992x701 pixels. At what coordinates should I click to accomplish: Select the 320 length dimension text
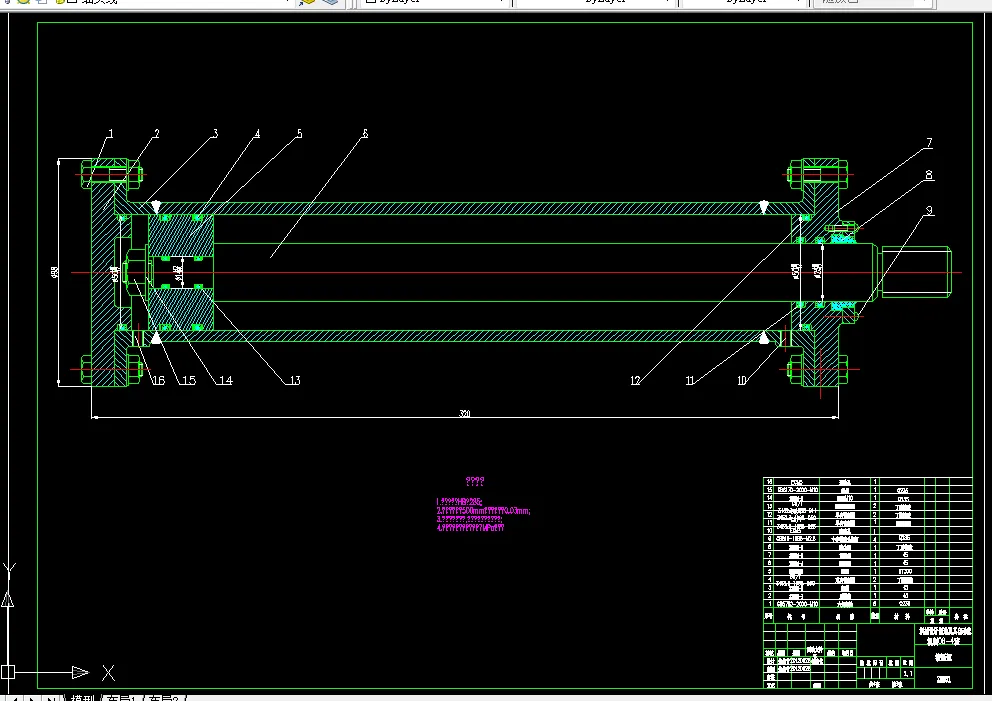point(464,414)
